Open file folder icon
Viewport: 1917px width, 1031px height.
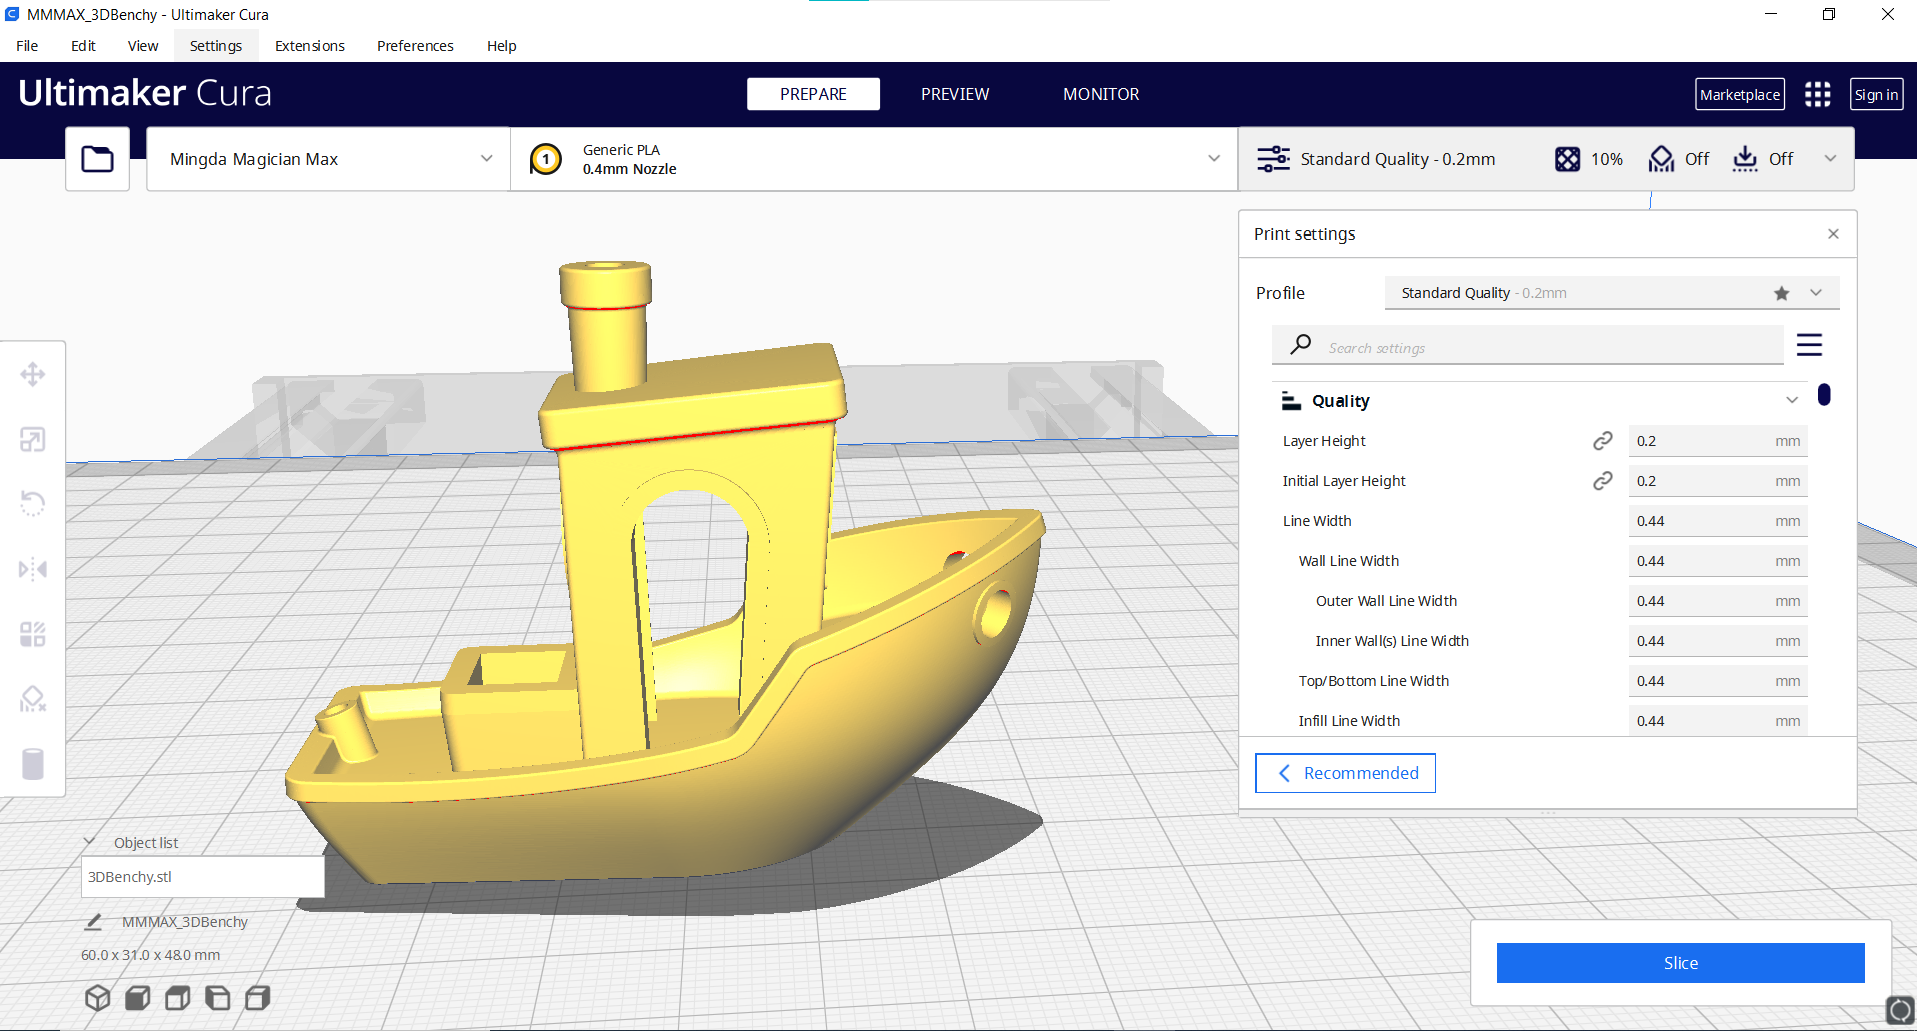click(x=97, y=159)
